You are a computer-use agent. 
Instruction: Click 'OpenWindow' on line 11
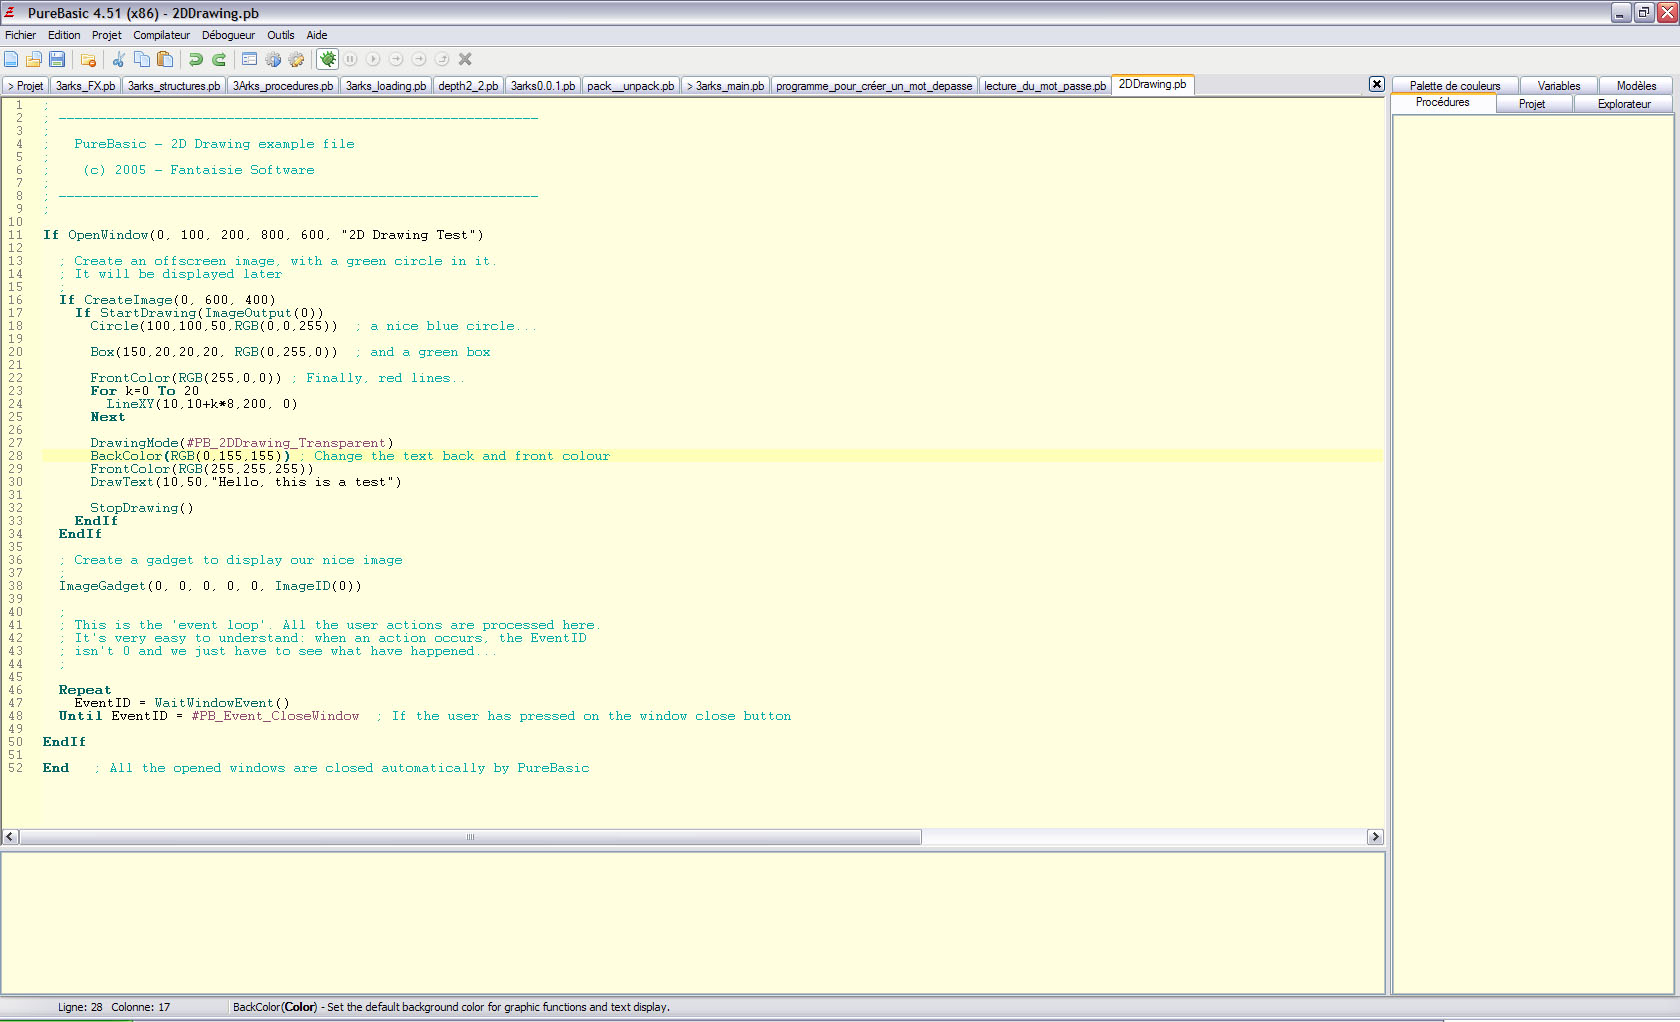[108, 235]
